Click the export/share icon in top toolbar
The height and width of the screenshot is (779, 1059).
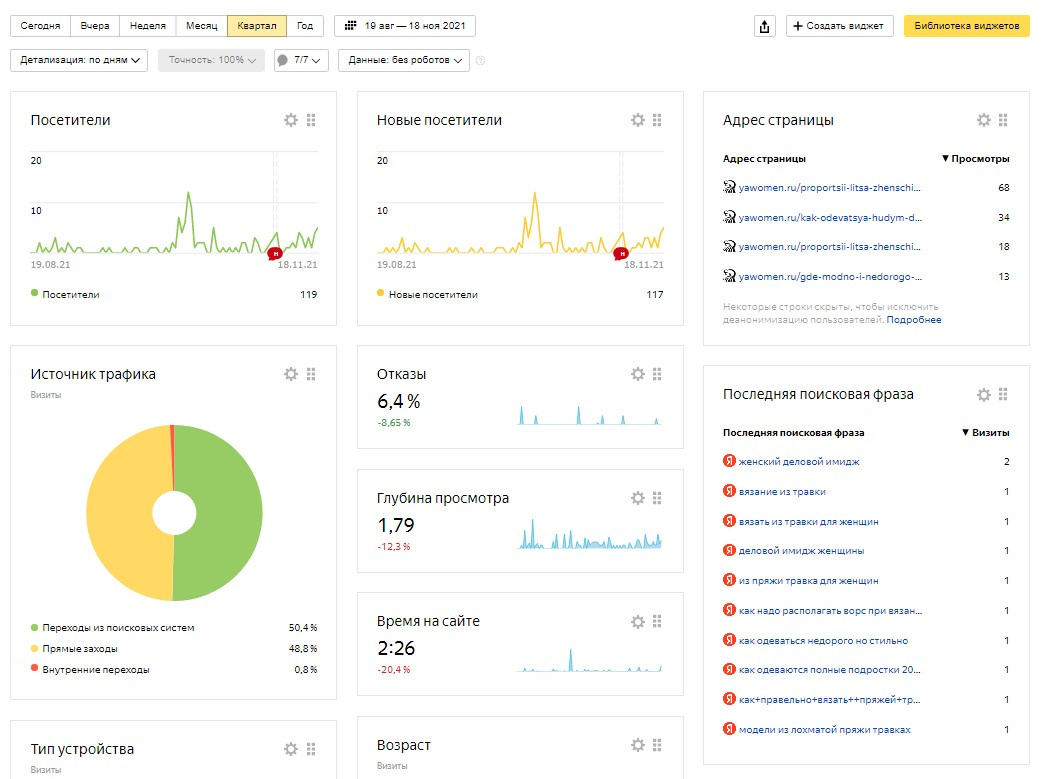click(765, 27)
